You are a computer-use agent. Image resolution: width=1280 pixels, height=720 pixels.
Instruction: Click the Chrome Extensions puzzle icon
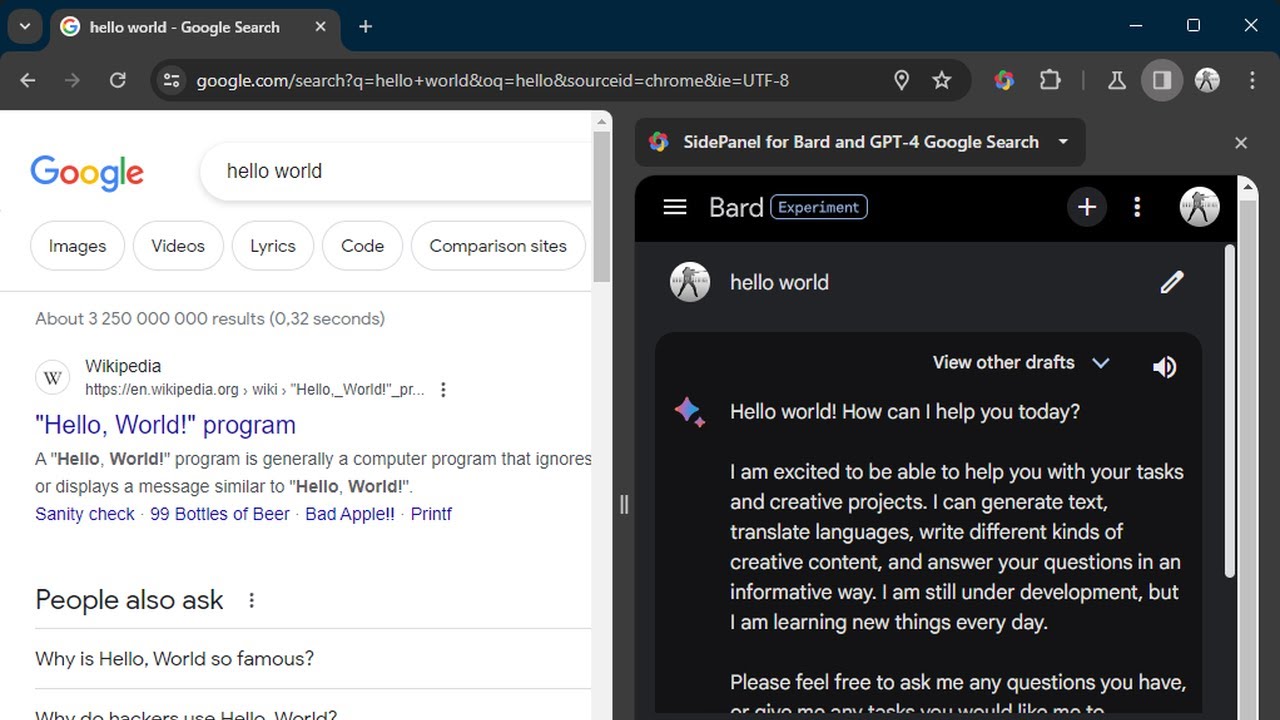pos(1050,80)
